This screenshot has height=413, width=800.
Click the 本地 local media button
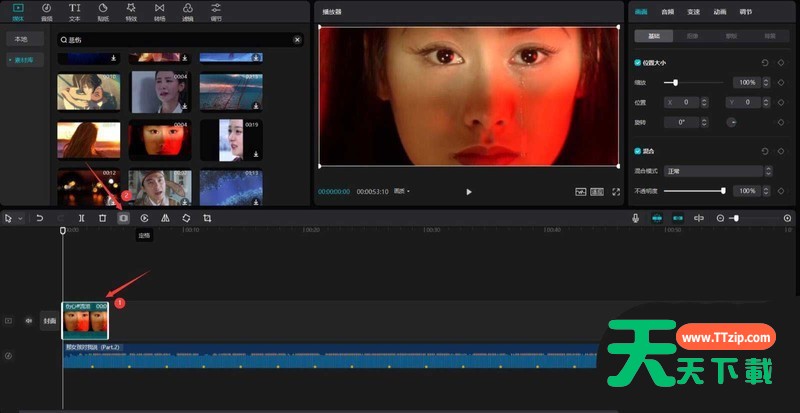(19, 39)
